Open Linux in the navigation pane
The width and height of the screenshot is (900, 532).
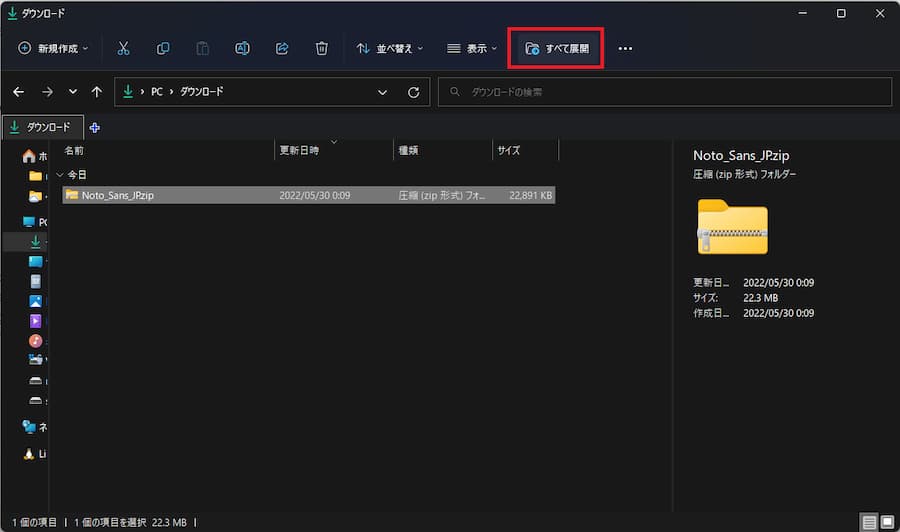34,454
